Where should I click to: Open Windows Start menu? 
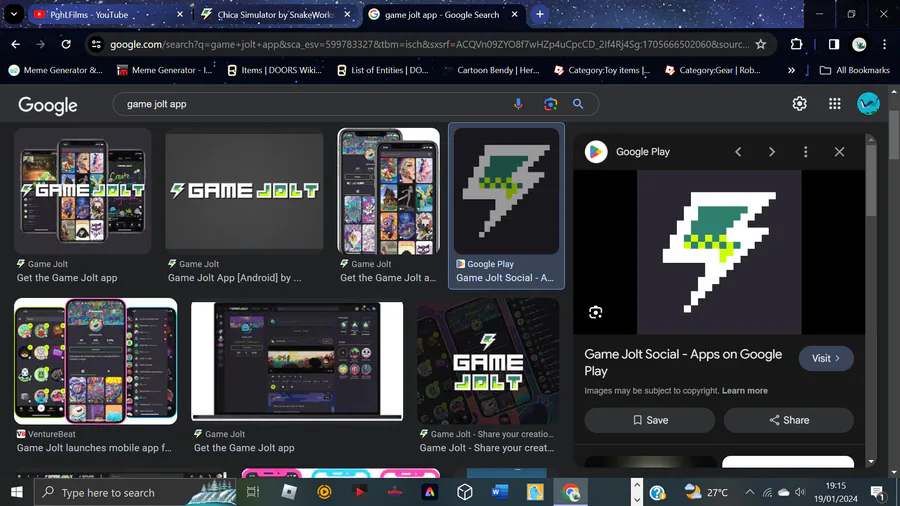pos(17,492)
